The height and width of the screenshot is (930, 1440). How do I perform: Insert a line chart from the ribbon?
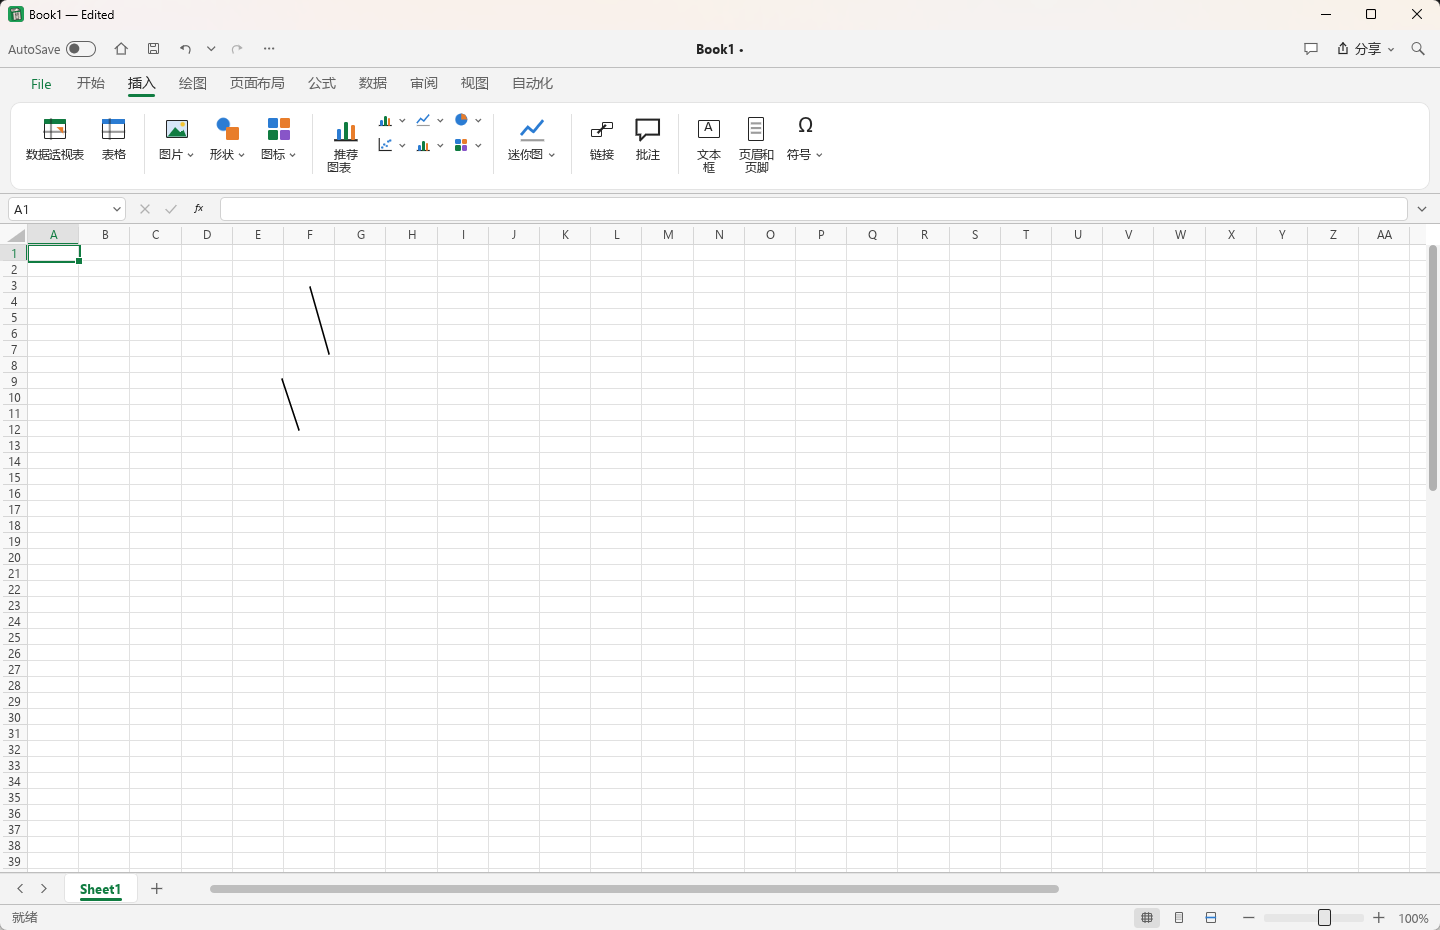pyautogui.click(x=424, y=120)
